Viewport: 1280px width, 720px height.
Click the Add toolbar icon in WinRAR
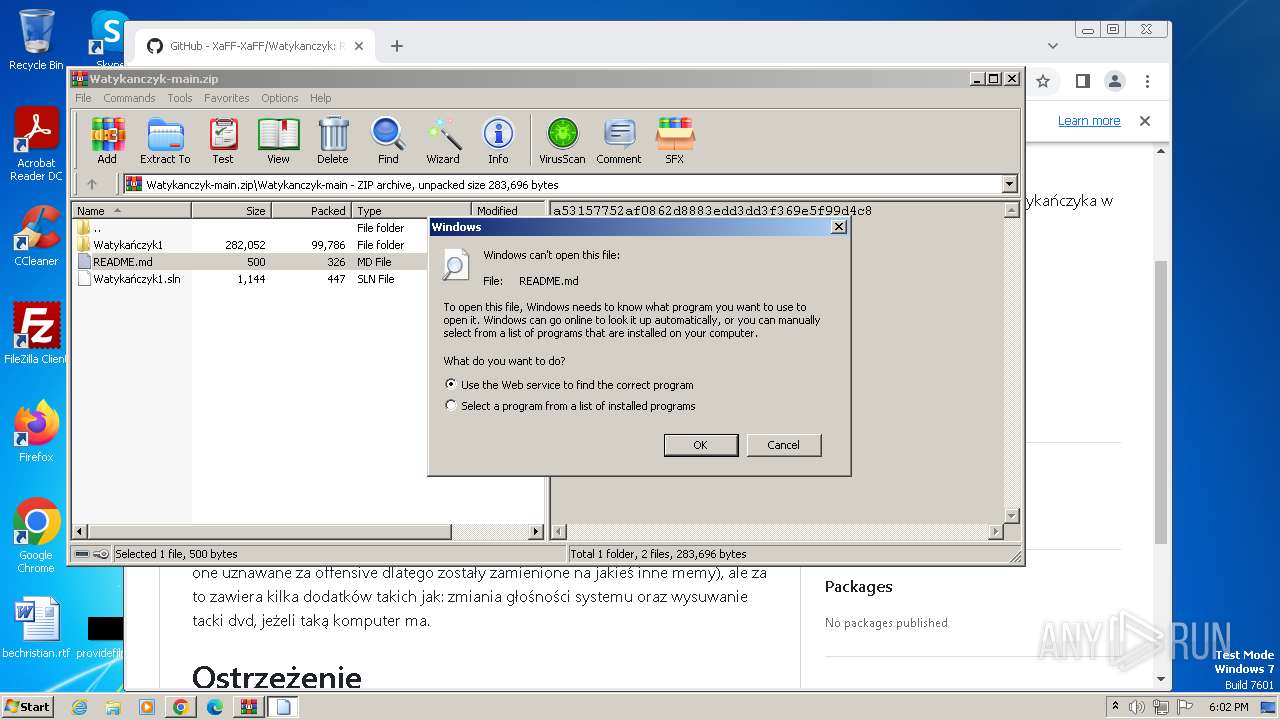point(107,140)
